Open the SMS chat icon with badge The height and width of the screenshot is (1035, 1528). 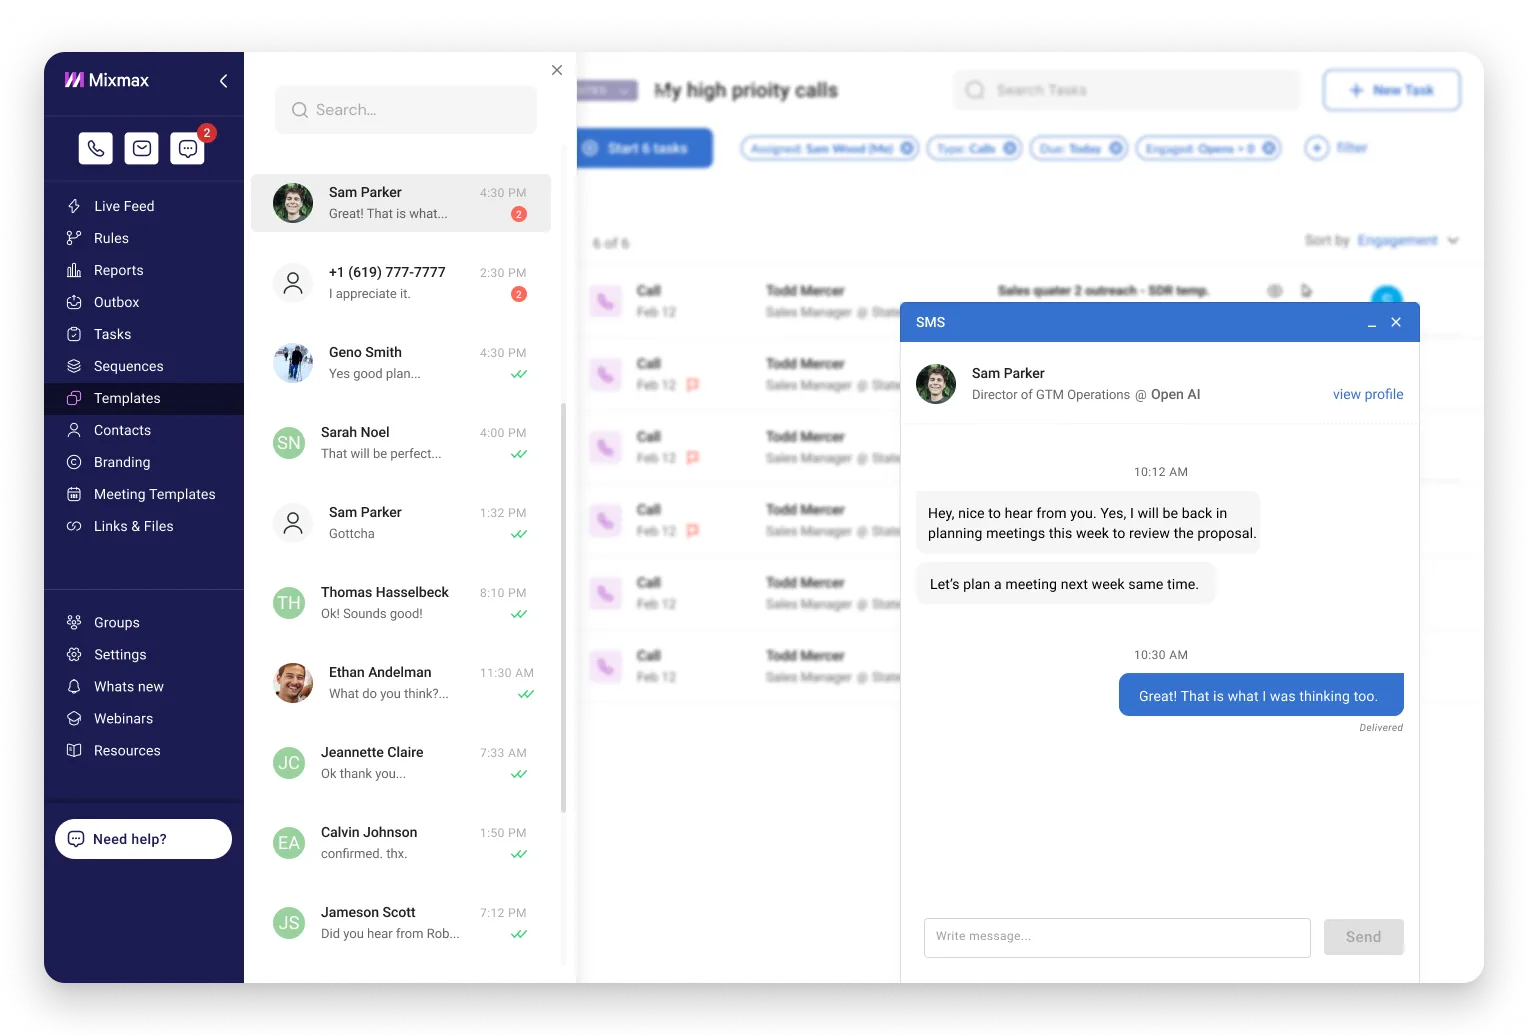tap(188, 148)
